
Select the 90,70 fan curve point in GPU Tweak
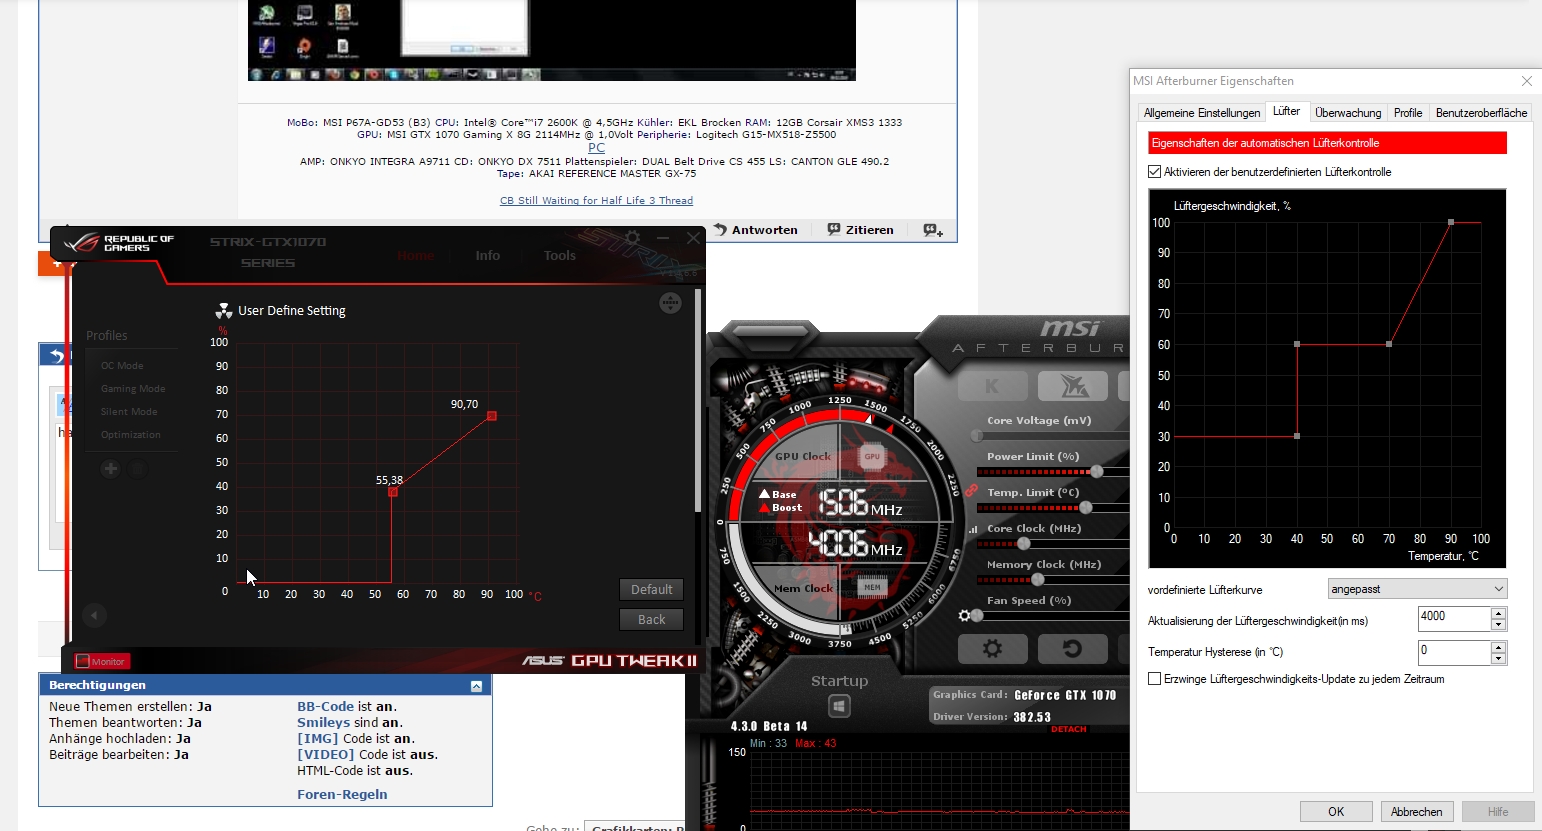click(x=491, y=415)
